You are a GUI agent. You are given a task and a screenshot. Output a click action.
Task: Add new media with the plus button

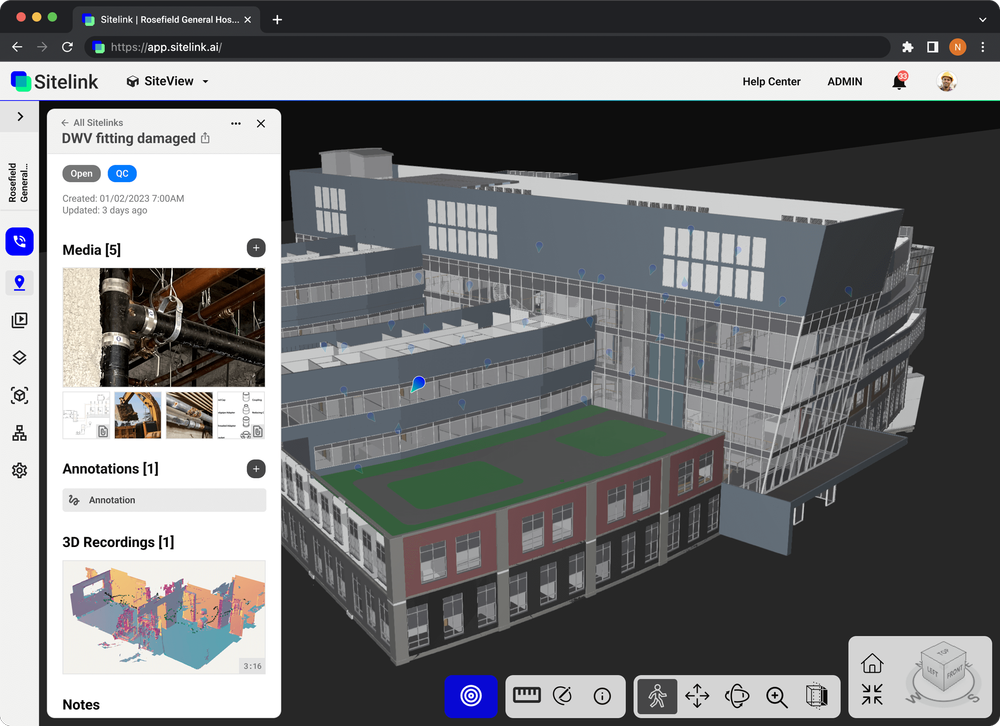point(256,247)
